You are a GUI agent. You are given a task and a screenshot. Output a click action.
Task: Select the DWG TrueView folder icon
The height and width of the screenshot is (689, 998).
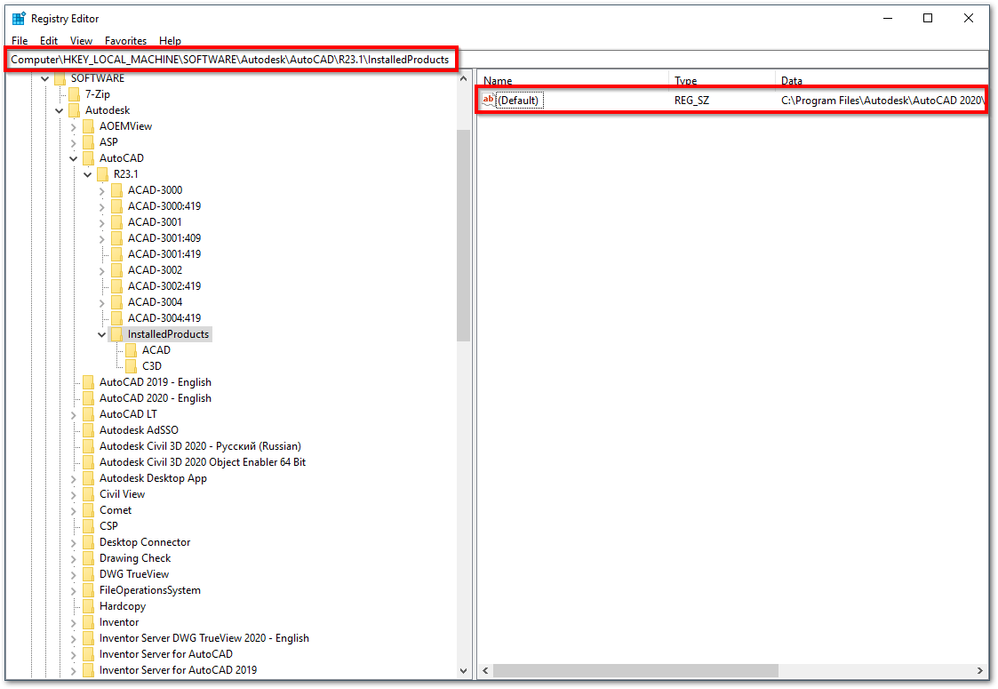point(88,574)
